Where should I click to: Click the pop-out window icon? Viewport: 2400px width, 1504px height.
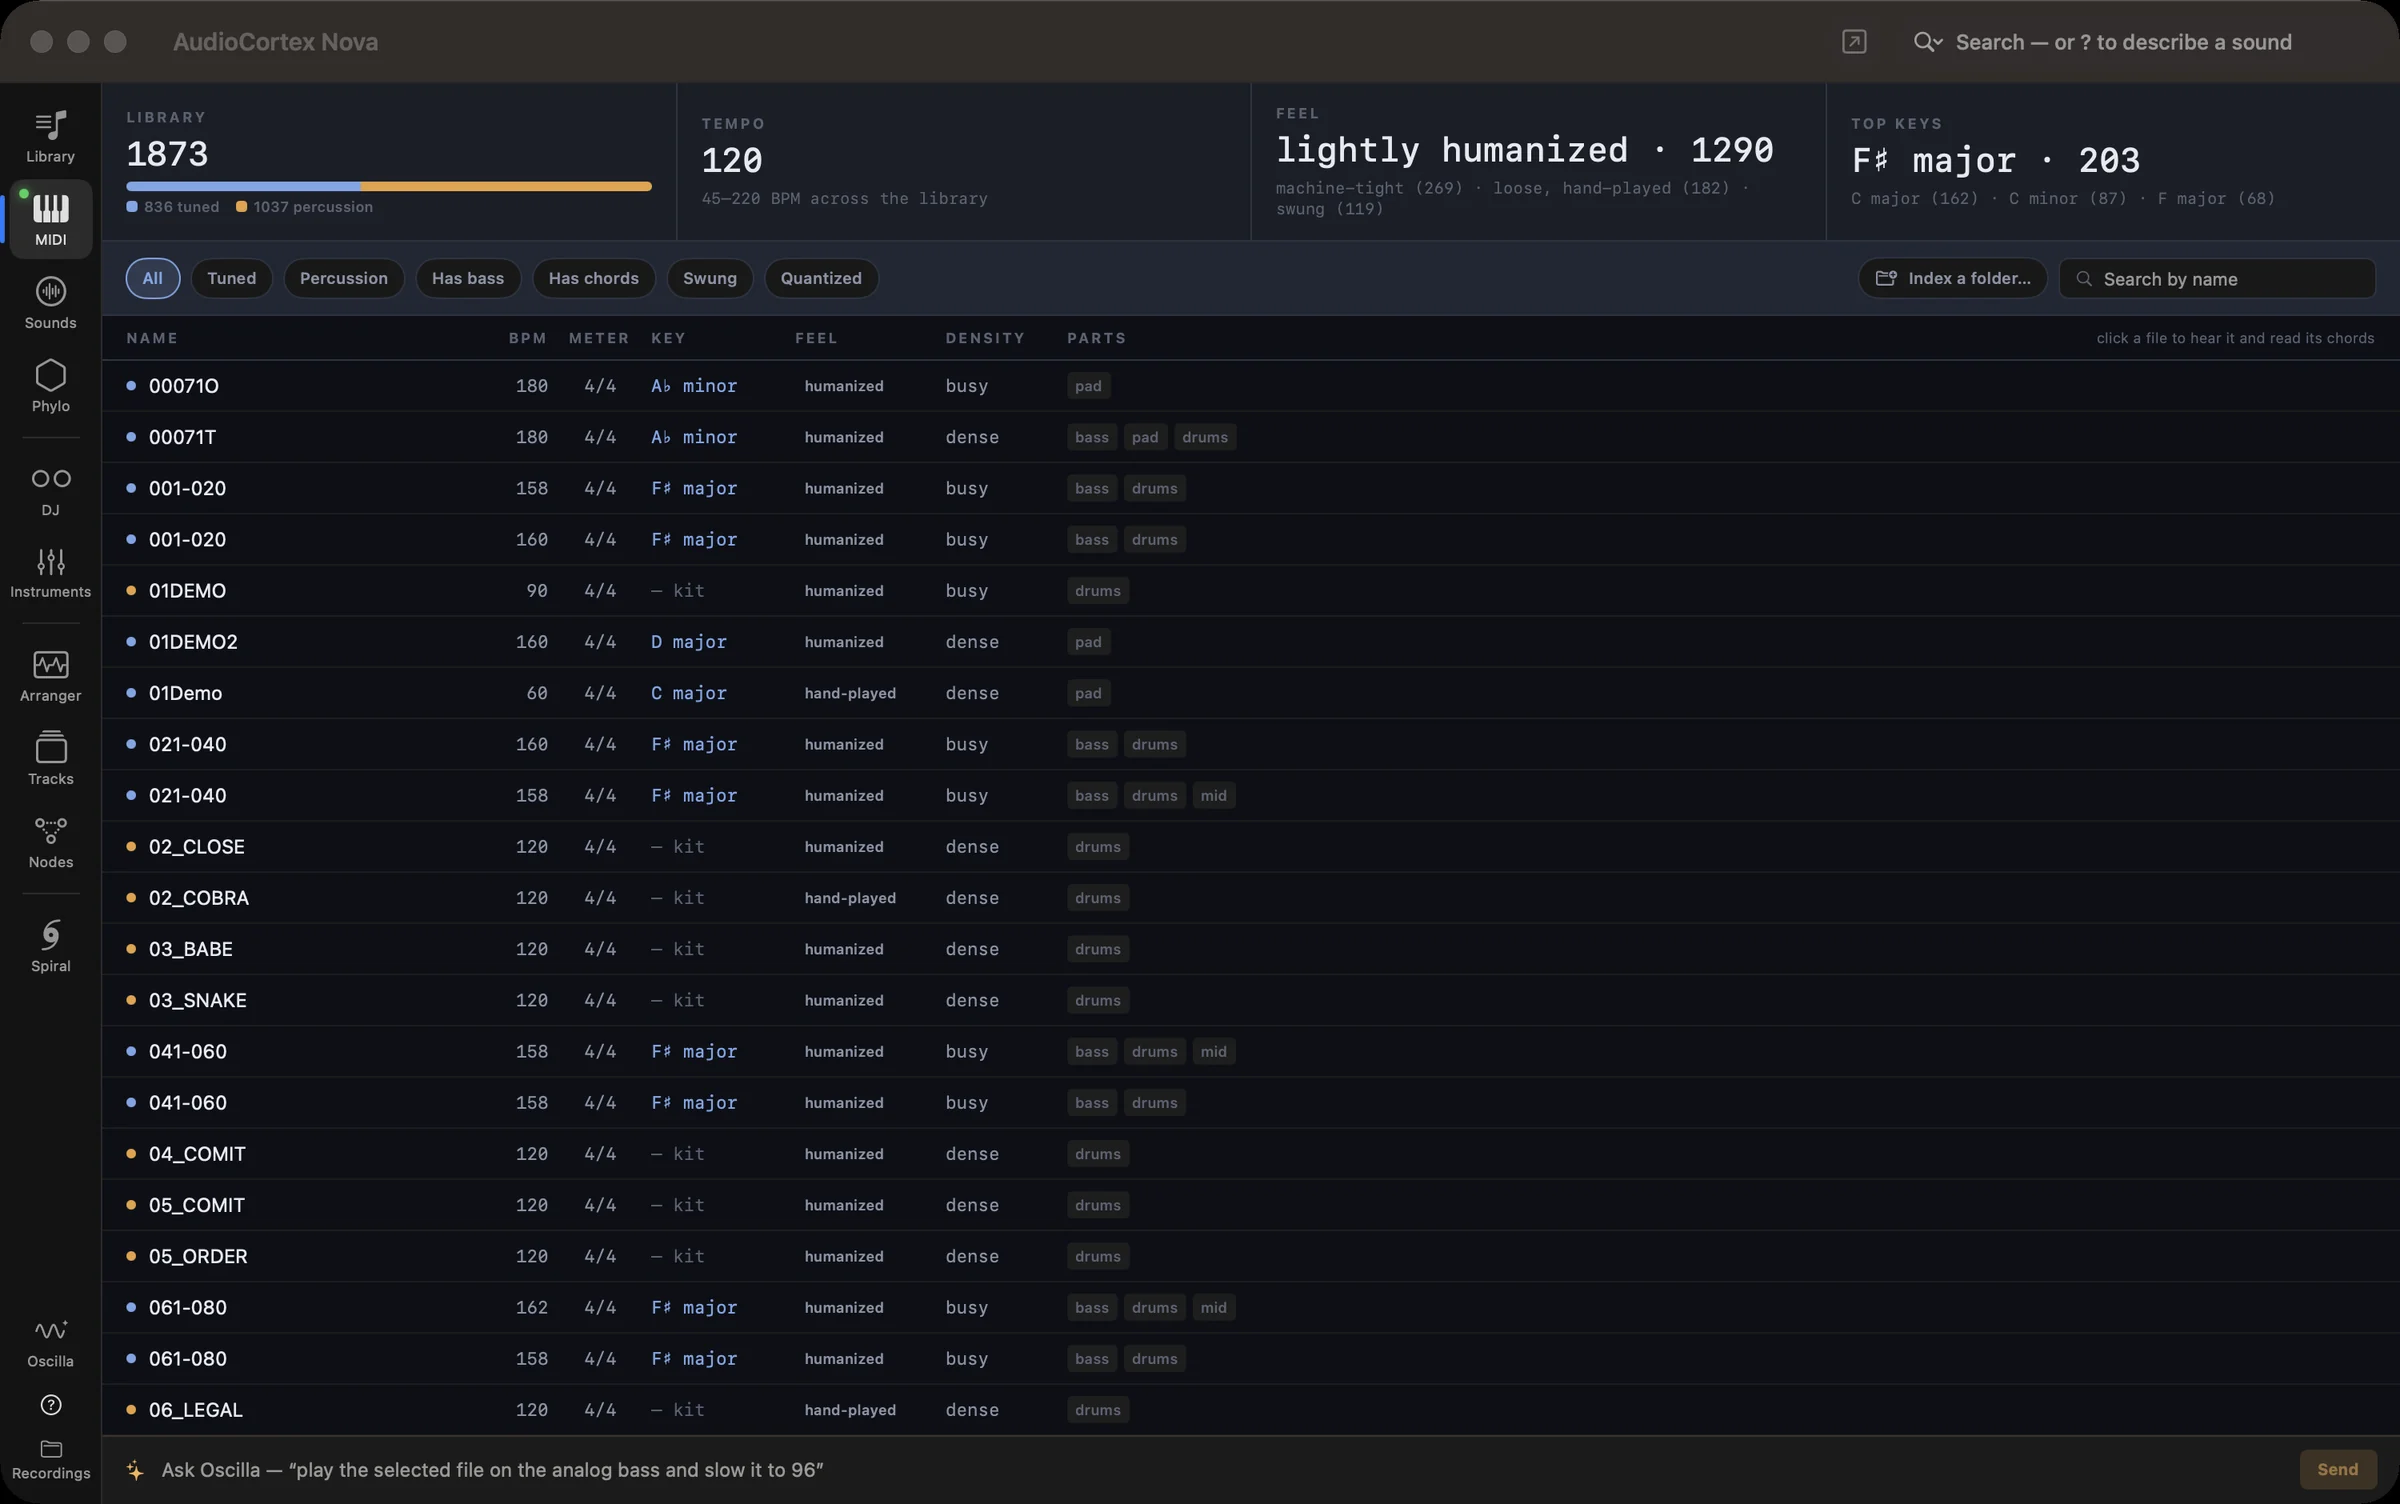1854,41
